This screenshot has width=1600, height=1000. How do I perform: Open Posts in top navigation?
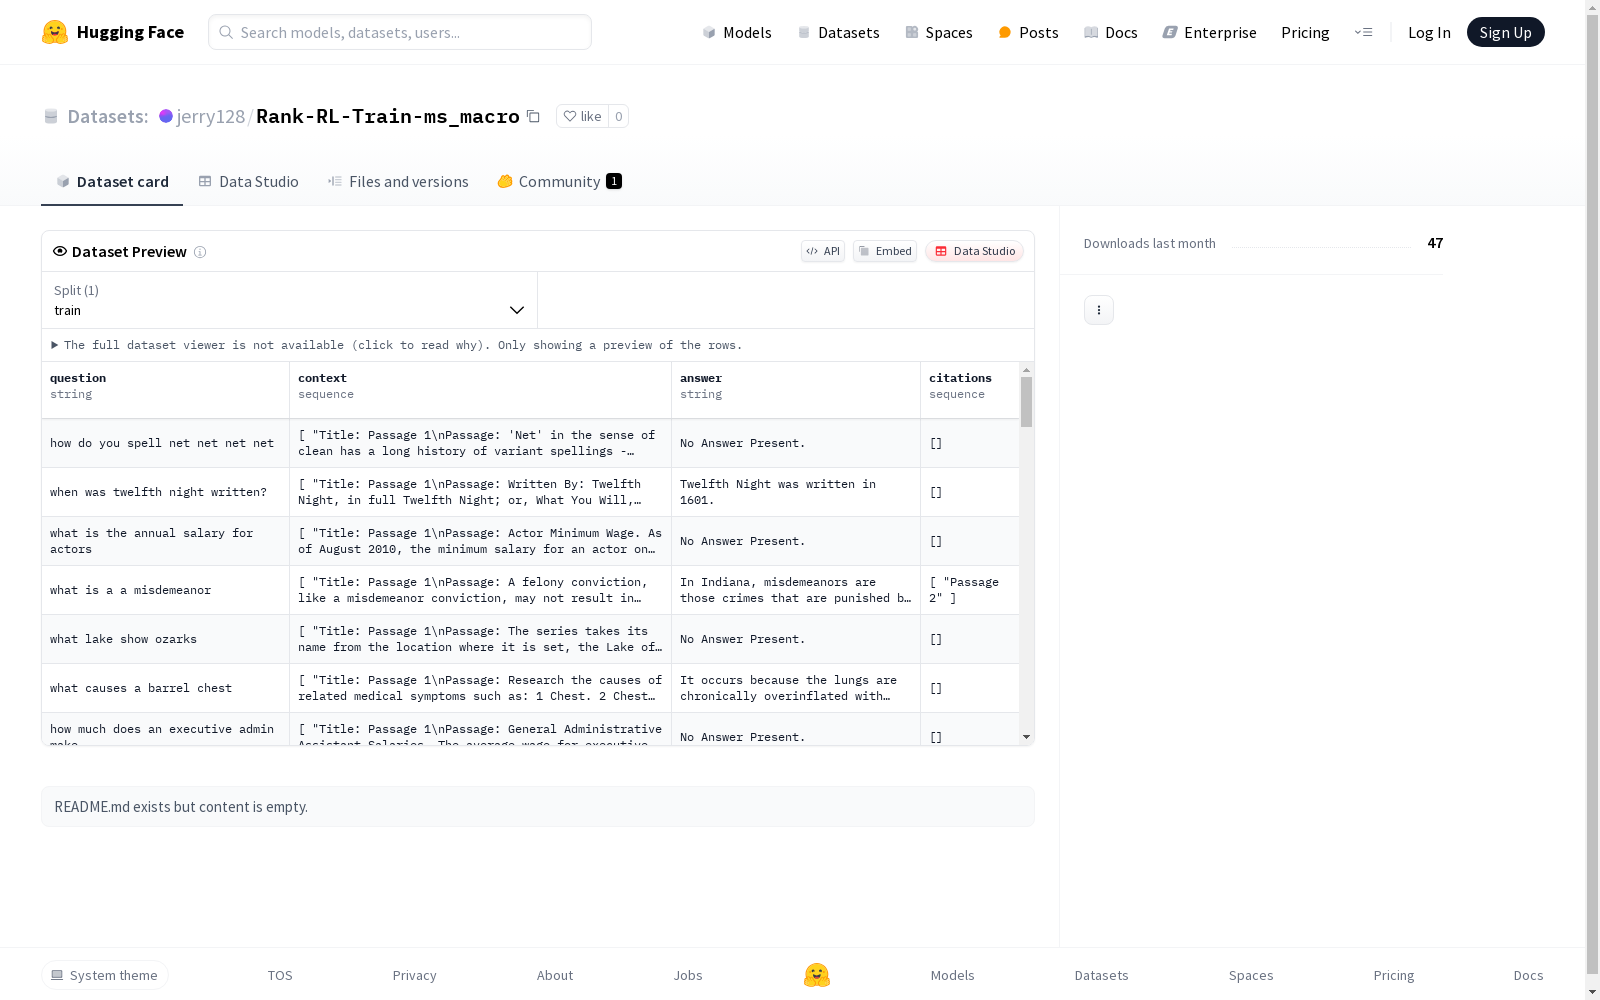click(1029, 32)
